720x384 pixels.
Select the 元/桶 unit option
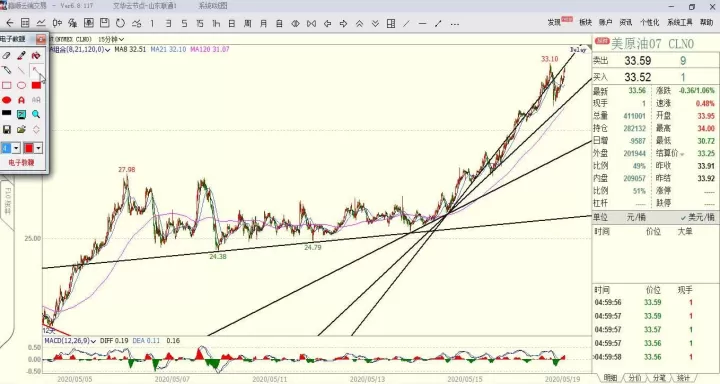pyautogui.click(x=636, y=217)
